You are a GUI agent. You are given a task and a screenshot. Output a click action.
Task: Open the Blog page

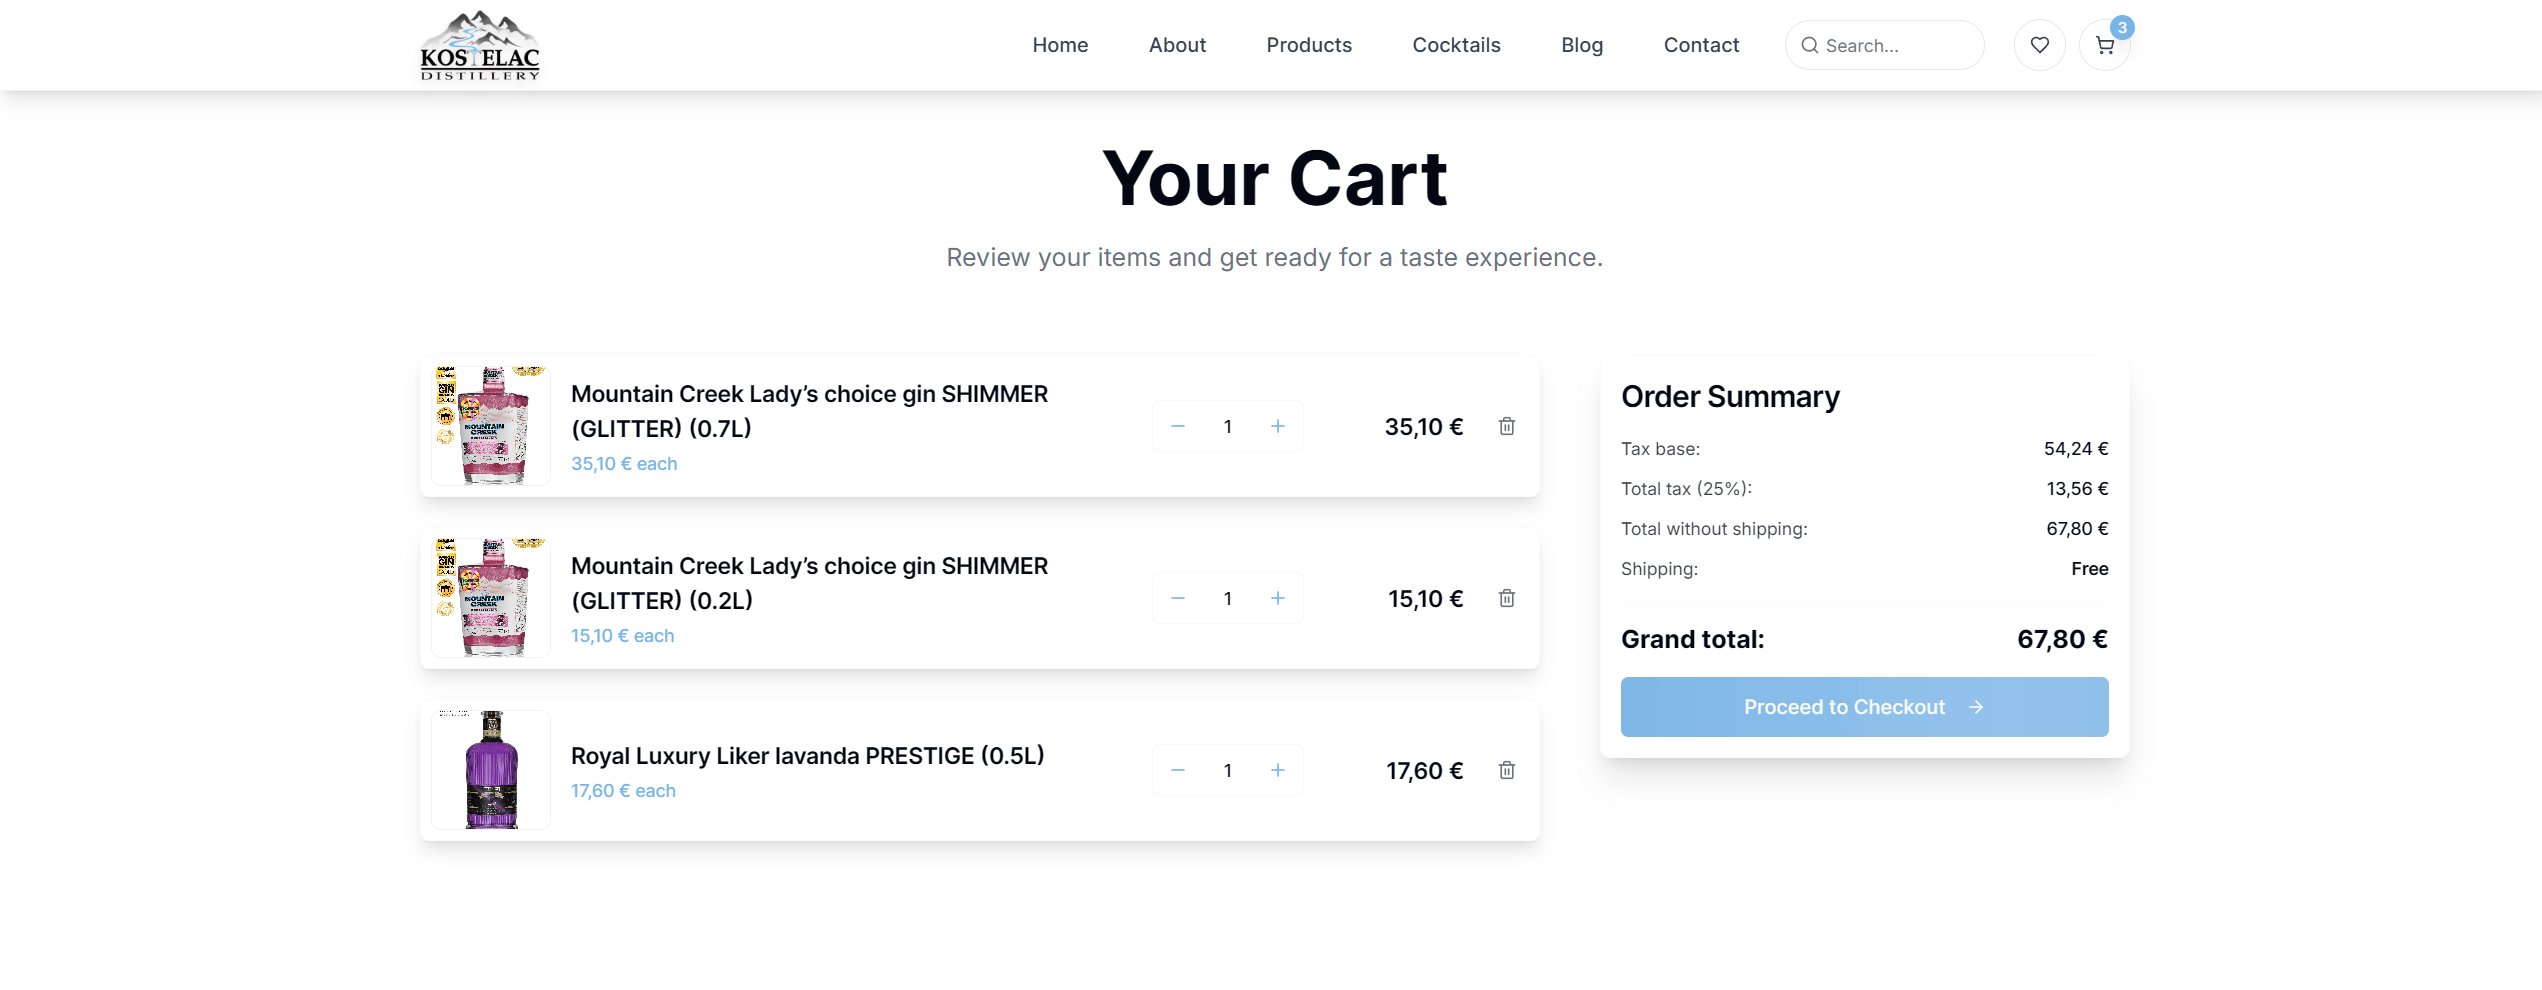click(x=1582, y=45)
